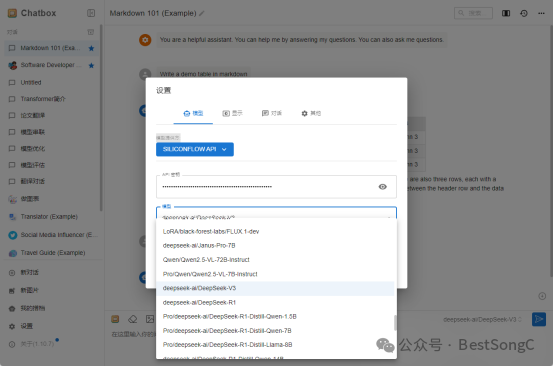
Task: Toggle API key visibility eye icon
Action: click(x=382, y=187)
